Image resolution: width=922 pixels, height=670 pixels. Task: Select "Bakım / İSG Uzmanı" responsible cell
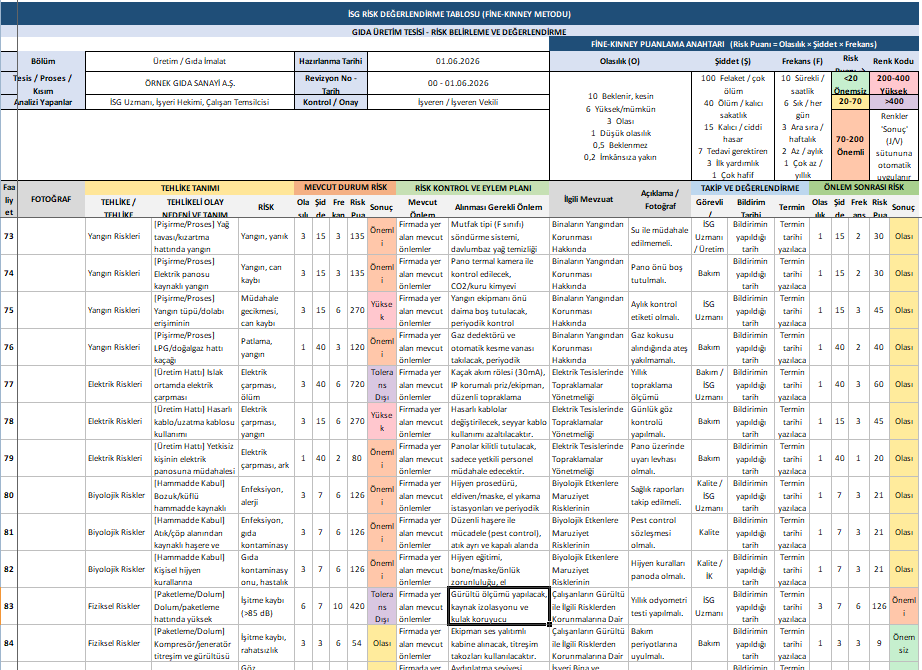coord(709,384)
